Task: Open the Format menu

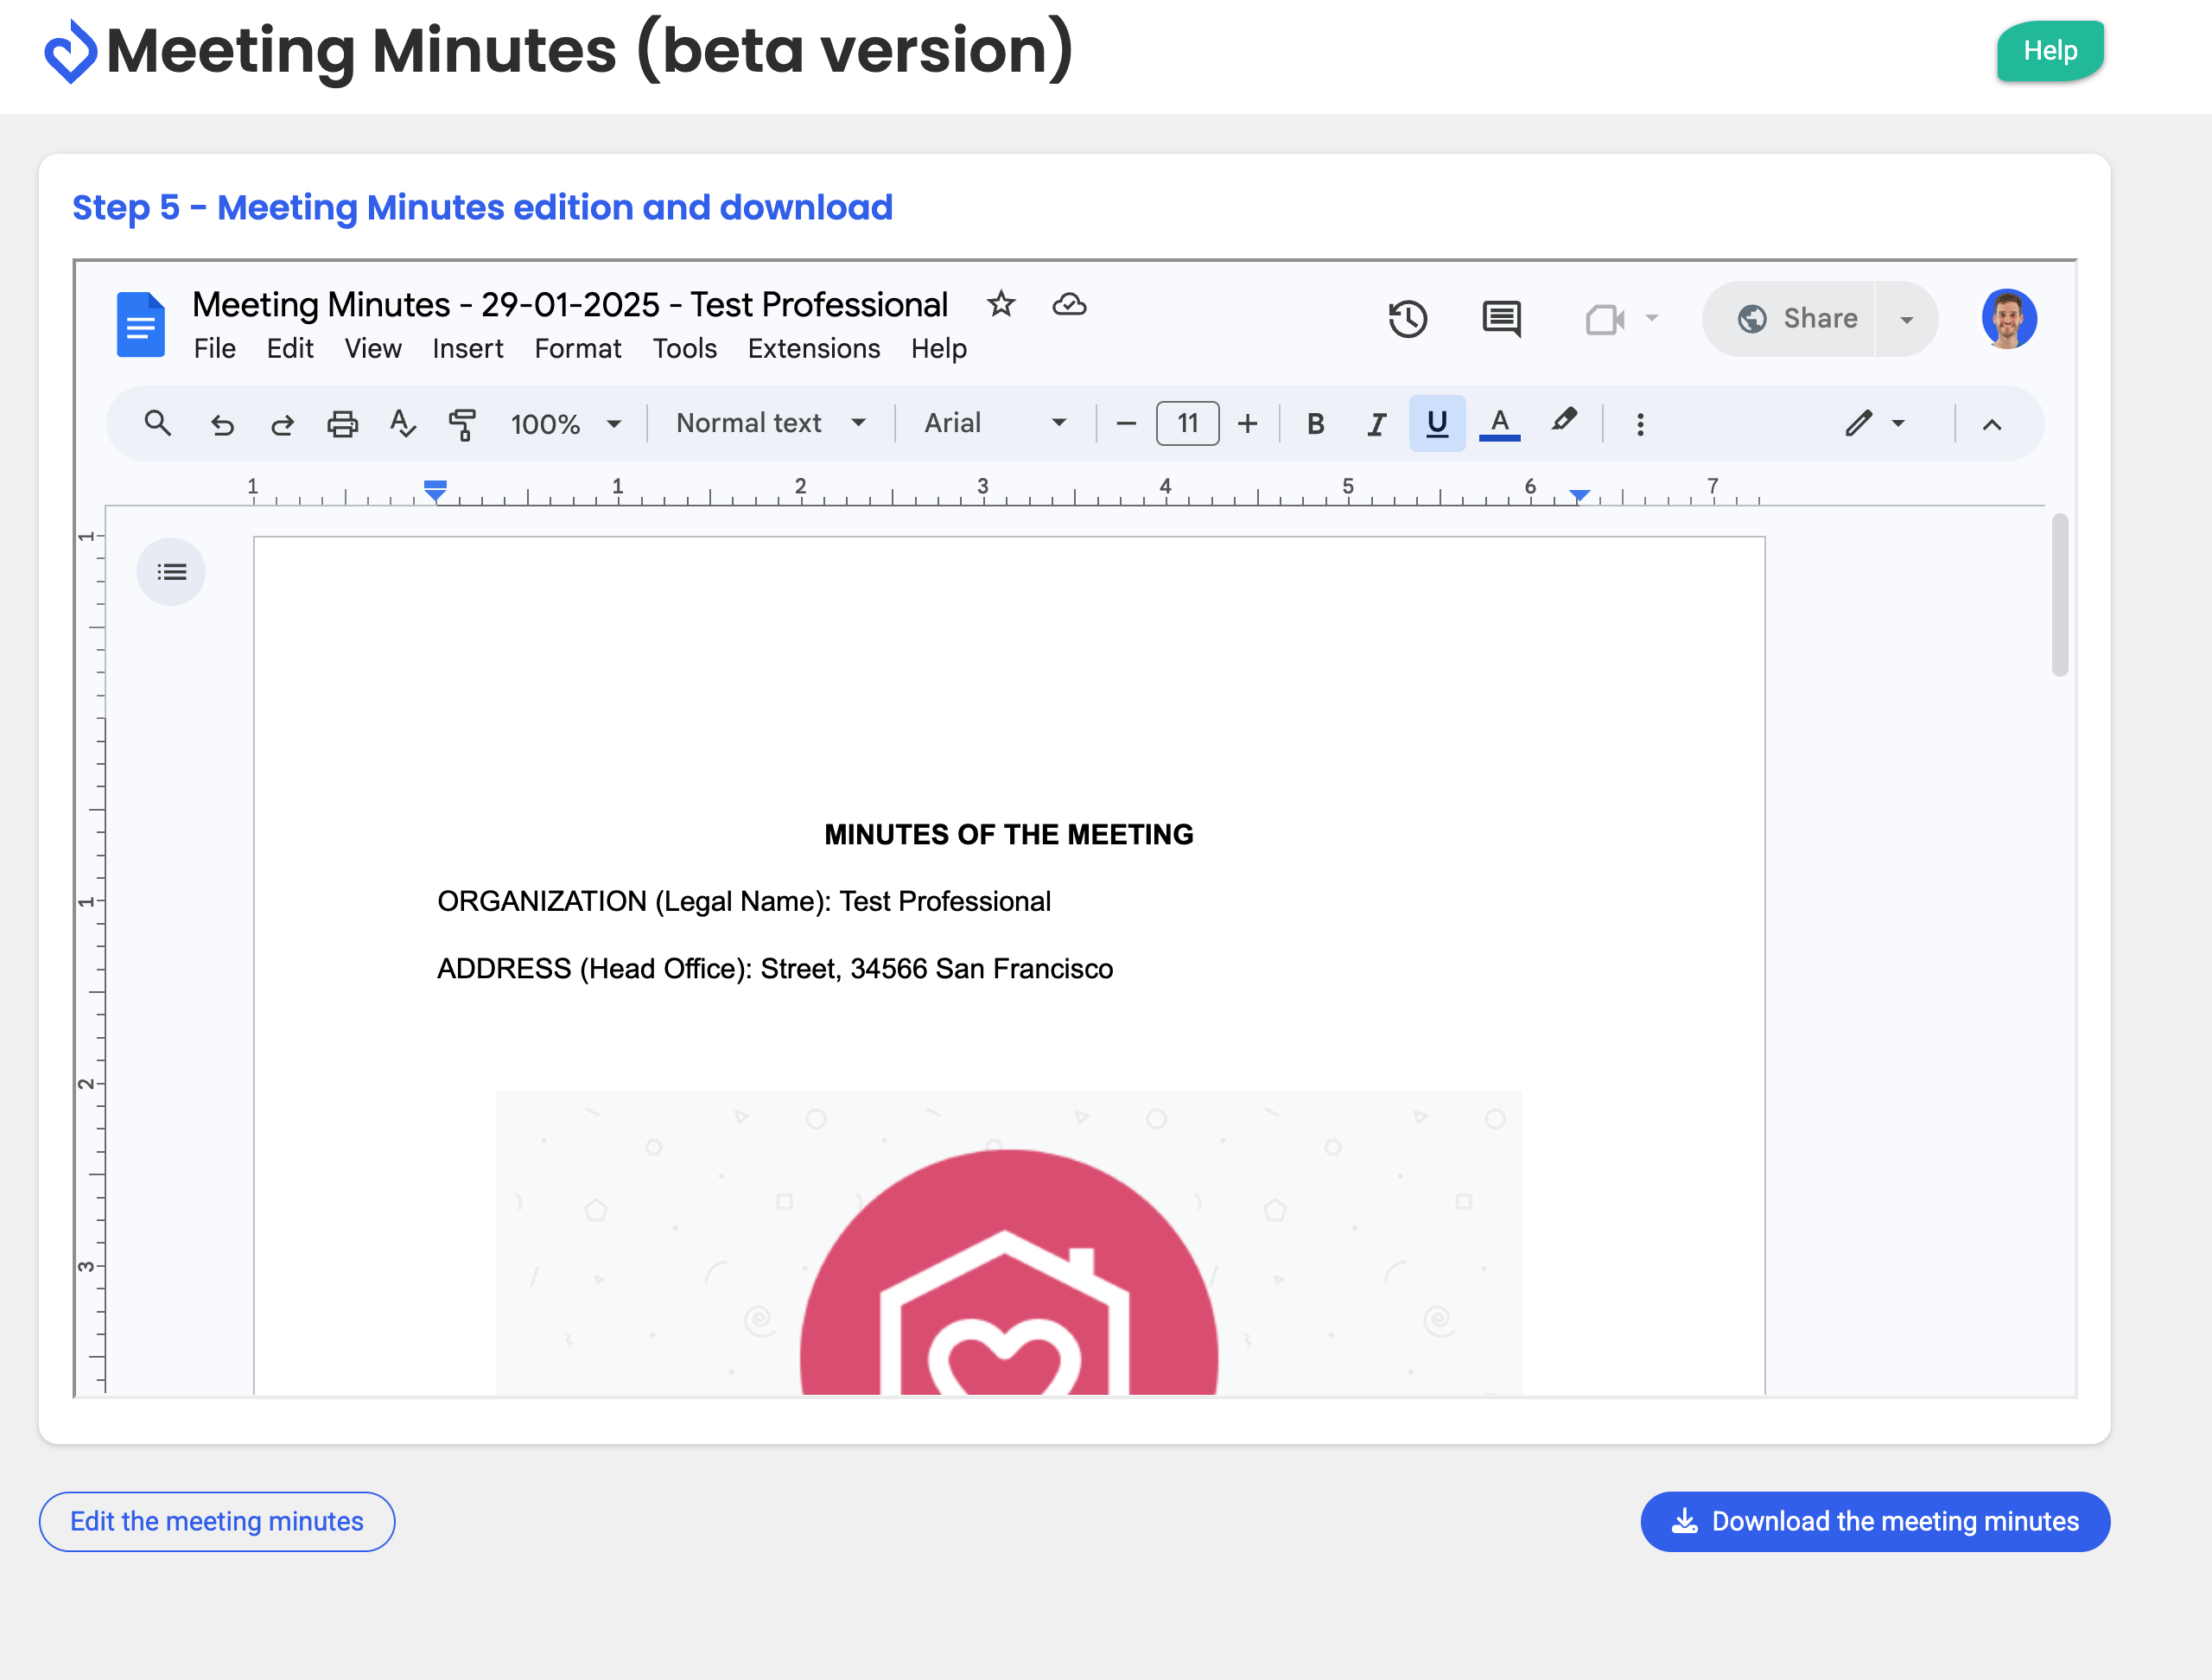Action: 577,348
